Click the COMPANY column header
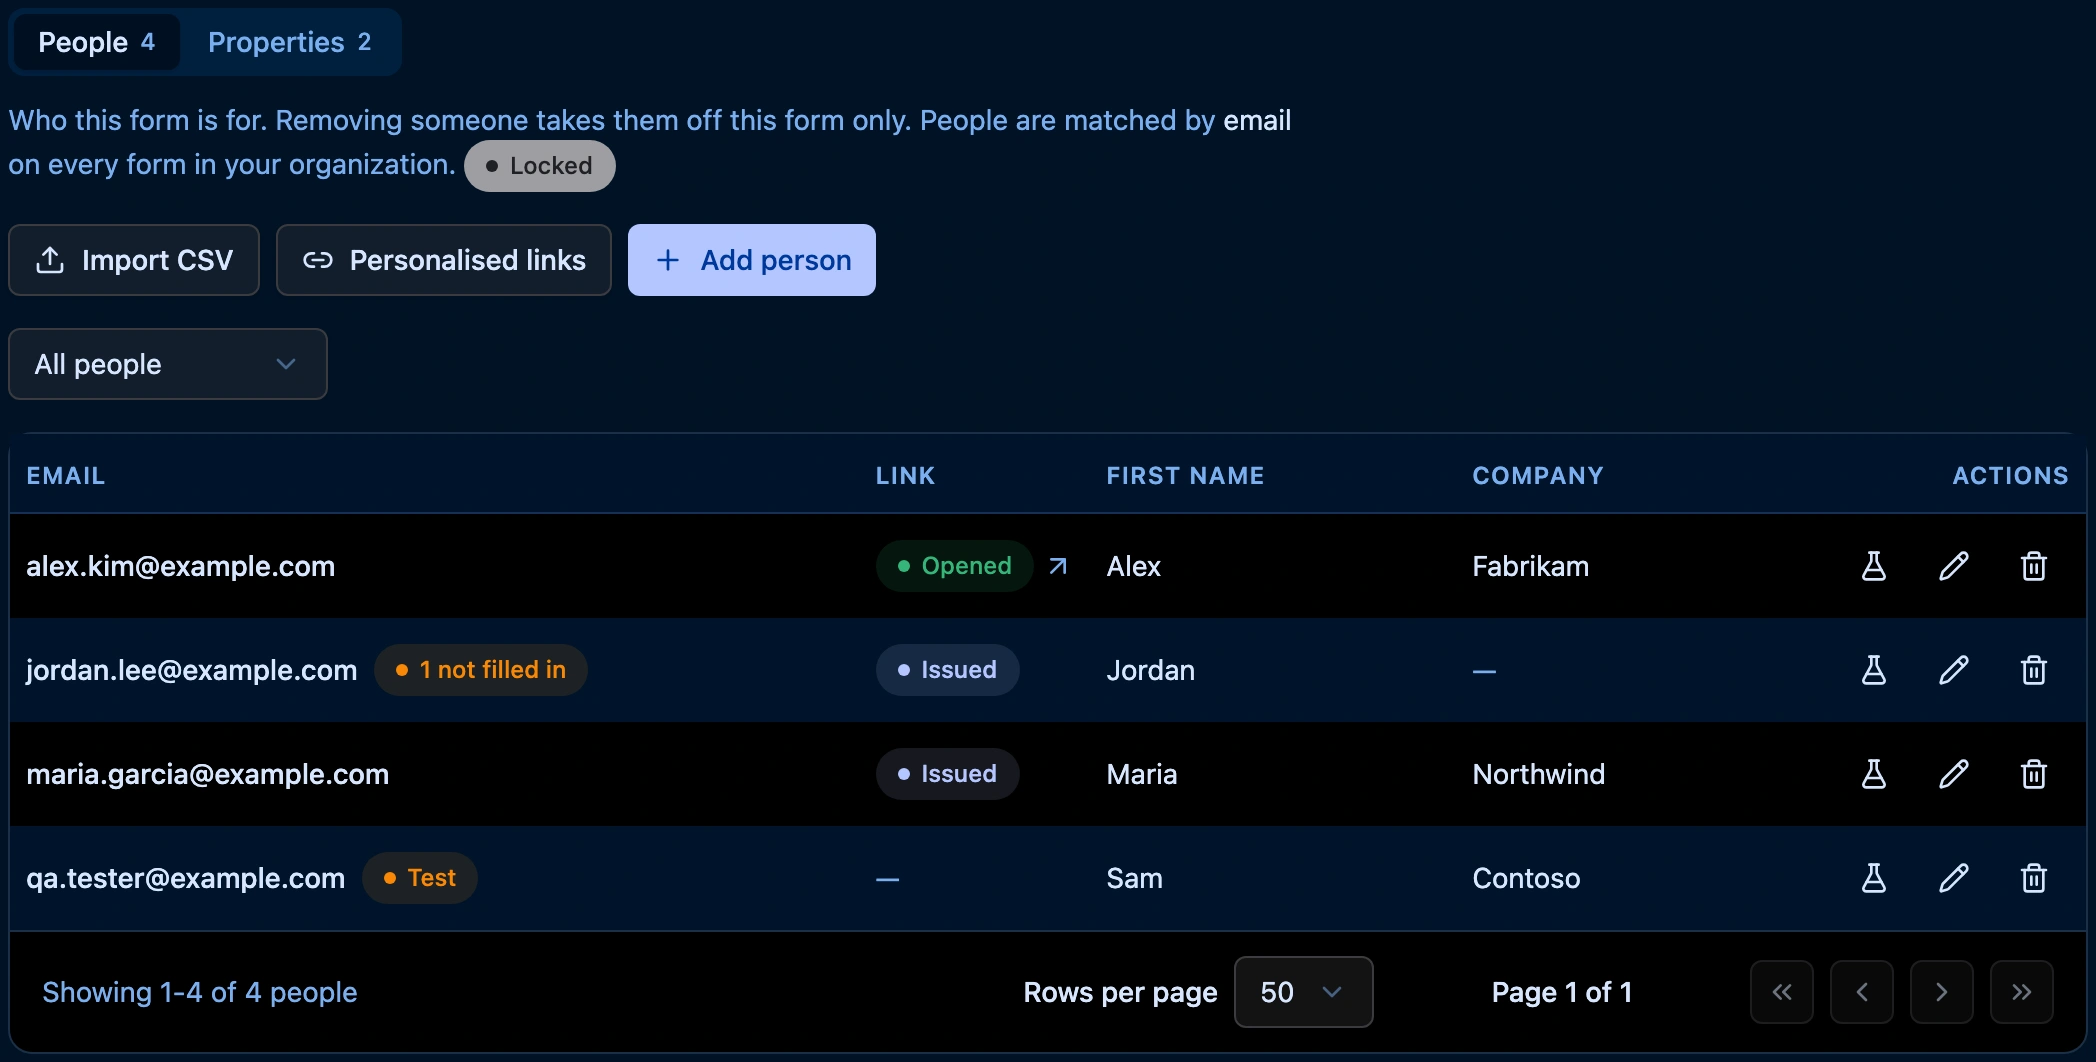Screen dimensions: 2096x1062 point(1538,476)
